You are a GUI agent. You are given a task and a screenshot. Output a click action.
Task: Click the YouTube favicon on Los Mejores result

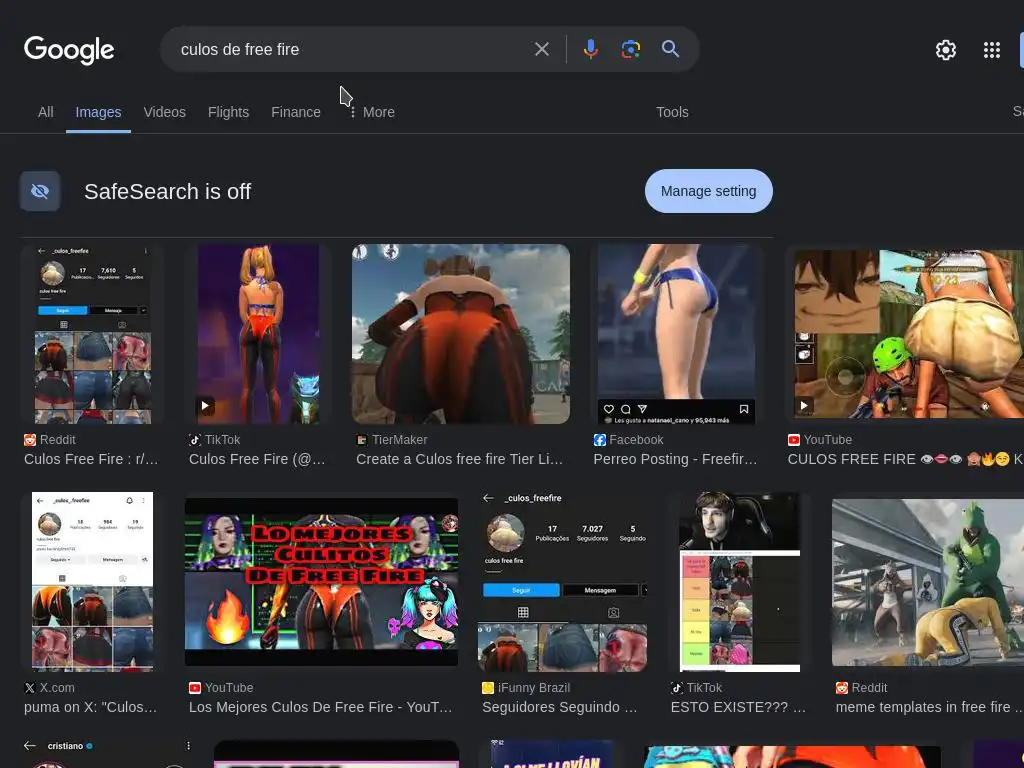point(195,688)
